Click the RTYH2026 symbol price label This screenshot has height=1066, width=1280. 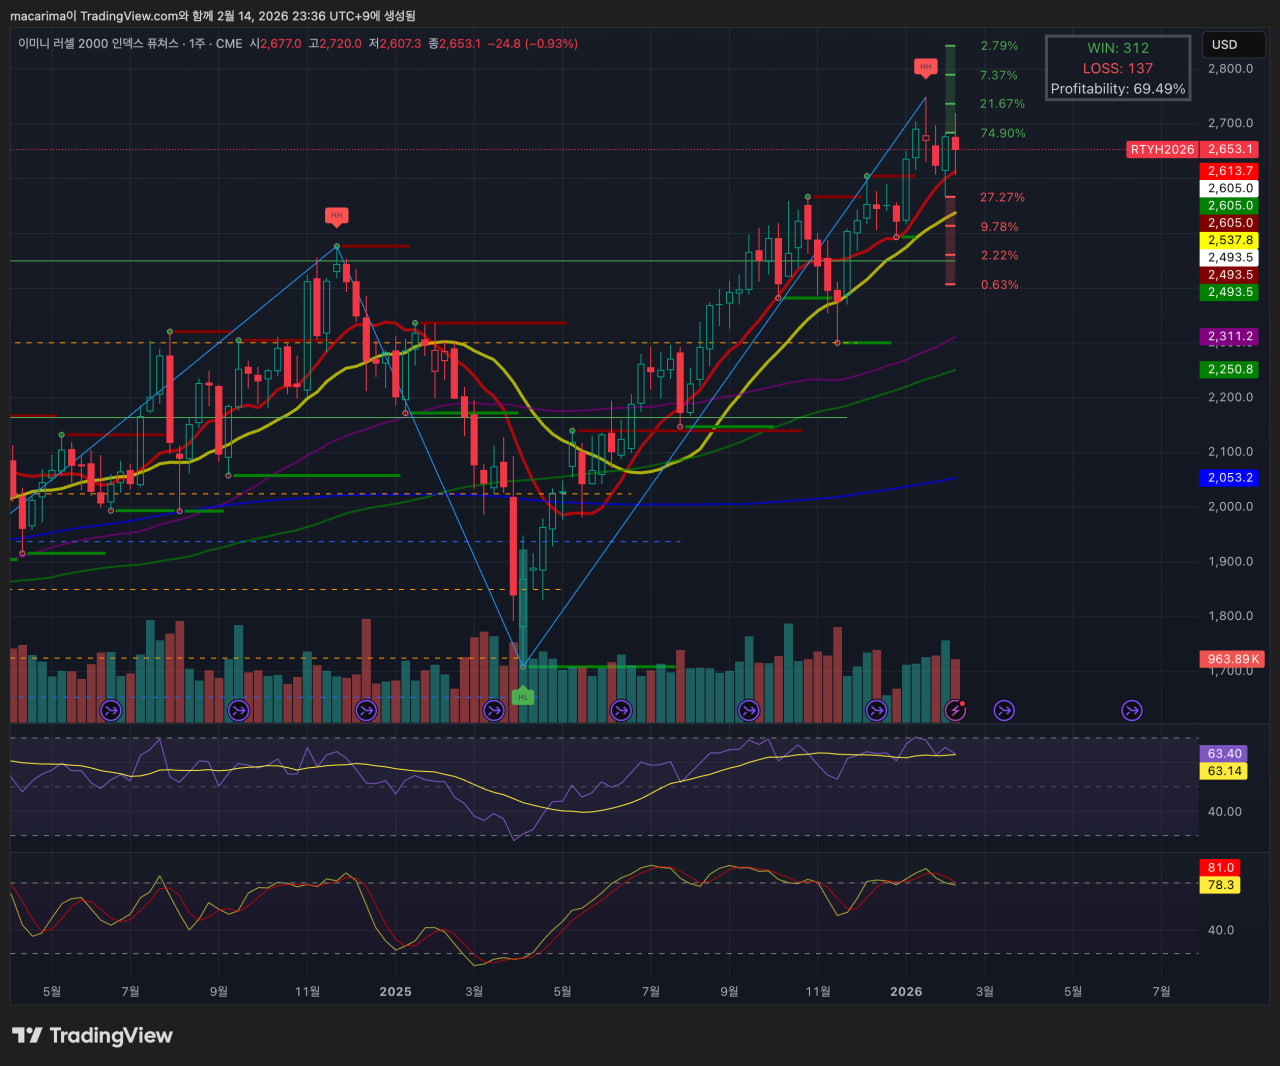click(x=1162, y=149)
